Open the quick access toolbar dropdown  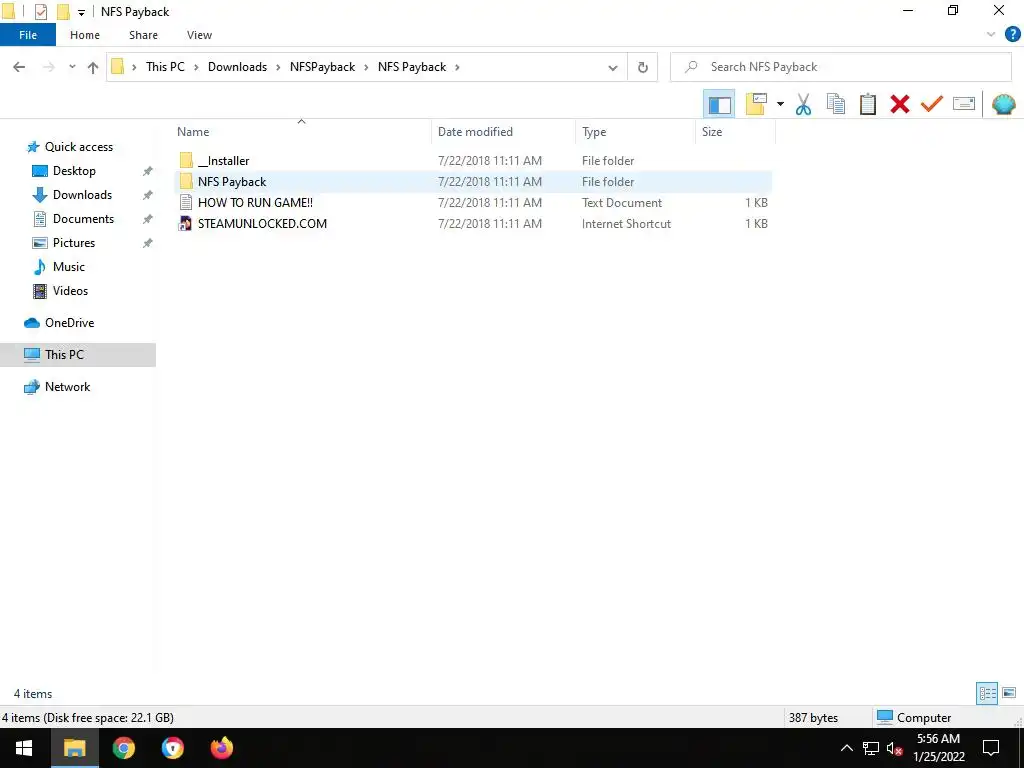(x=81, y=12)
